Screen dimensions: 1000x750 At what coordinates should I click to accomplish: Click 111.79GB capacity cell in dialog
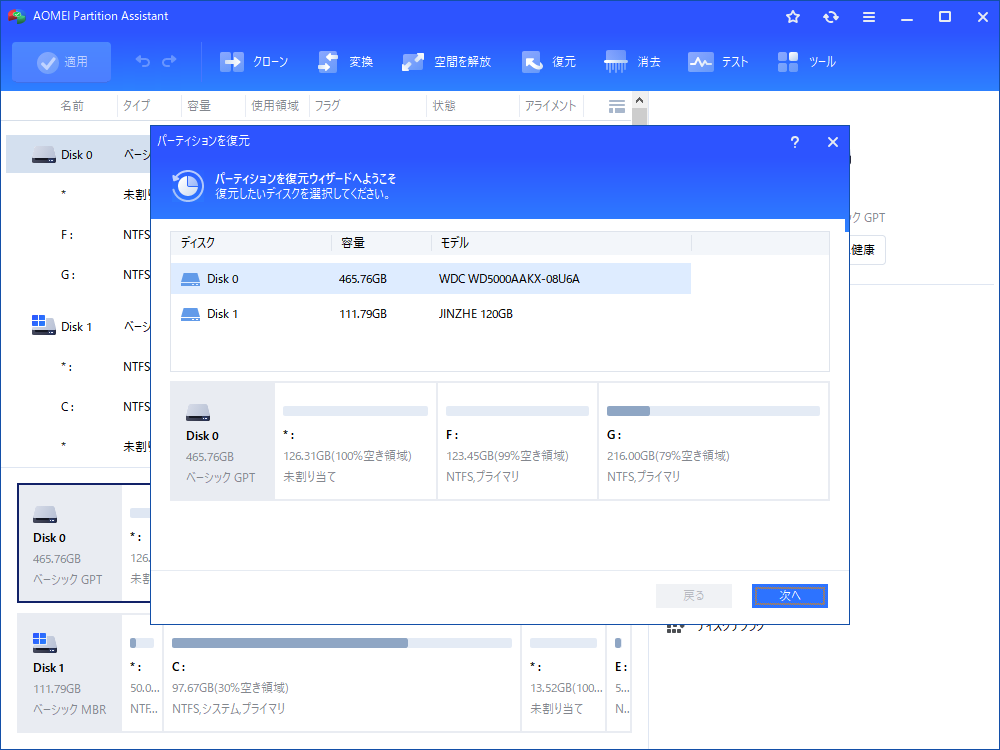pyautogui.click(x=362, y=314)
